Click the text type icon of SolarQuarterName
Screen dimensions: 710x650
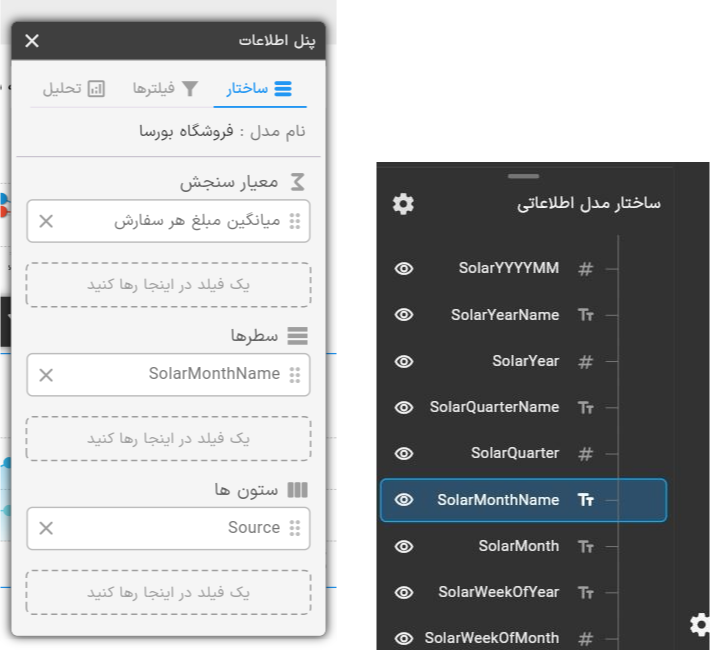click(585, 408)
